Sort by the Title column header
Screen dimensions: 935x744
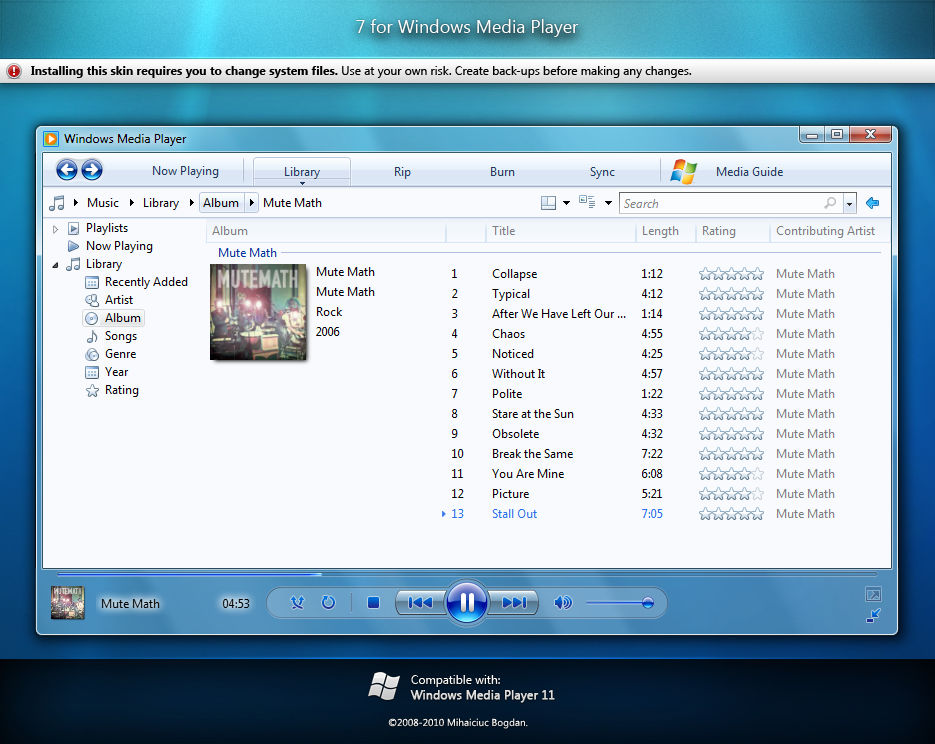point(561,231)
